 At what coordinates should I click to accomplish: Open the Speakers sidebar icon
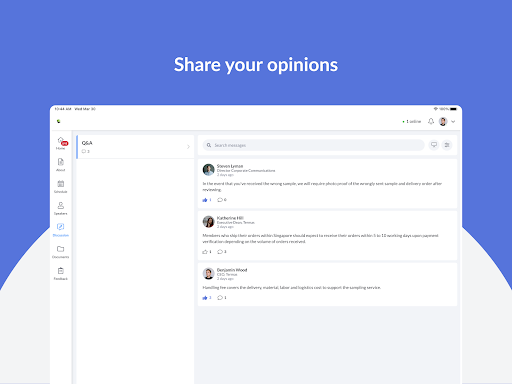pos(61,208)
